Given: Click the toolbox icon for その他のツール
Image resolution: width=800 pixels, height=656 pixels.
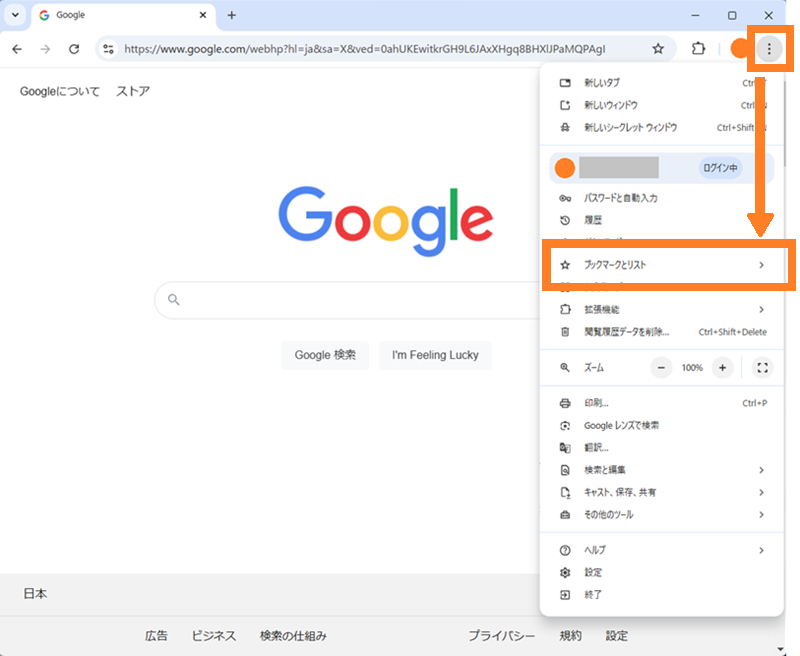Looking at the screenshot, I should tap(565, 515).
